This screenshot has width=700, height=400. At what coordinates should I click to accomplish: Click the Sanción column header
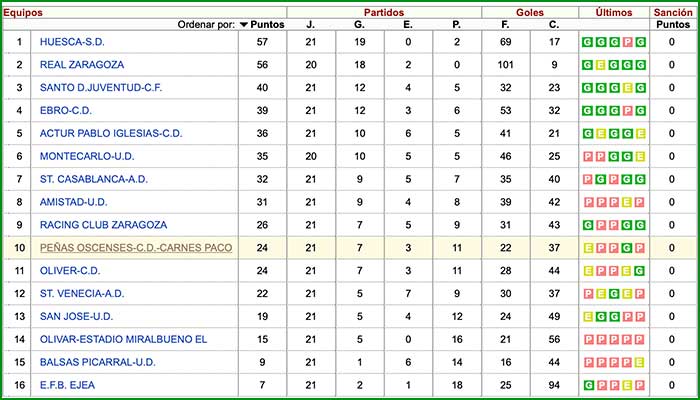click(x=671, y=12)
